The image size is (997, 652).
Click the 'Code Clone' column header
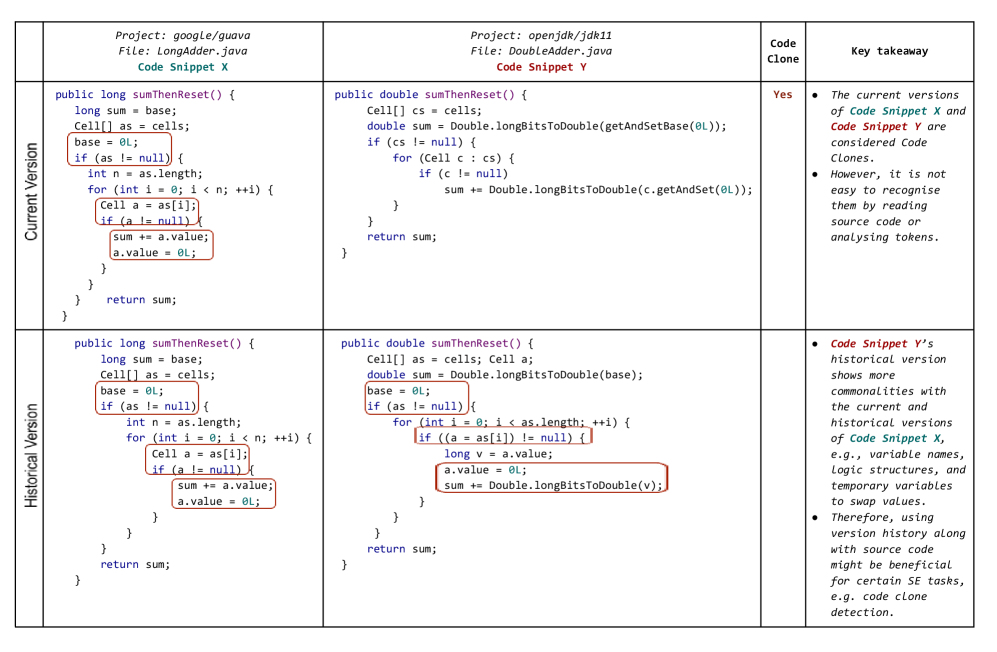(783, 51)
